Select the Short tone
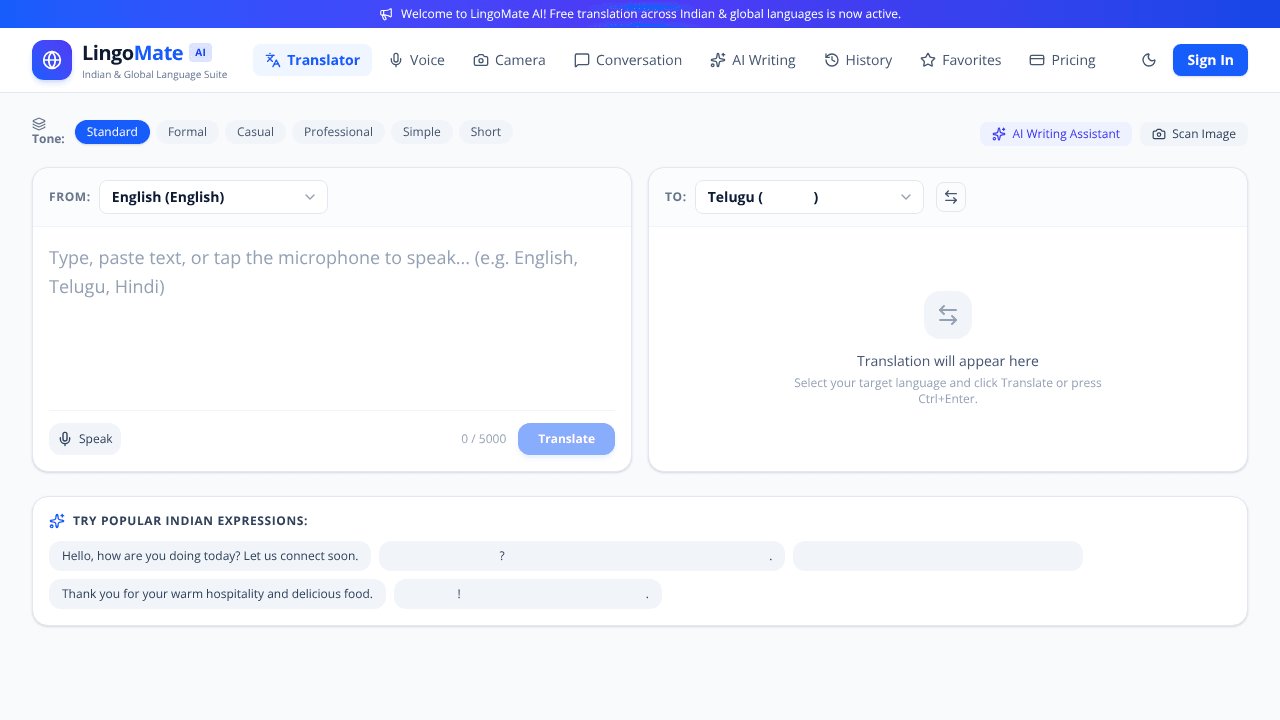 coord(486,132)
